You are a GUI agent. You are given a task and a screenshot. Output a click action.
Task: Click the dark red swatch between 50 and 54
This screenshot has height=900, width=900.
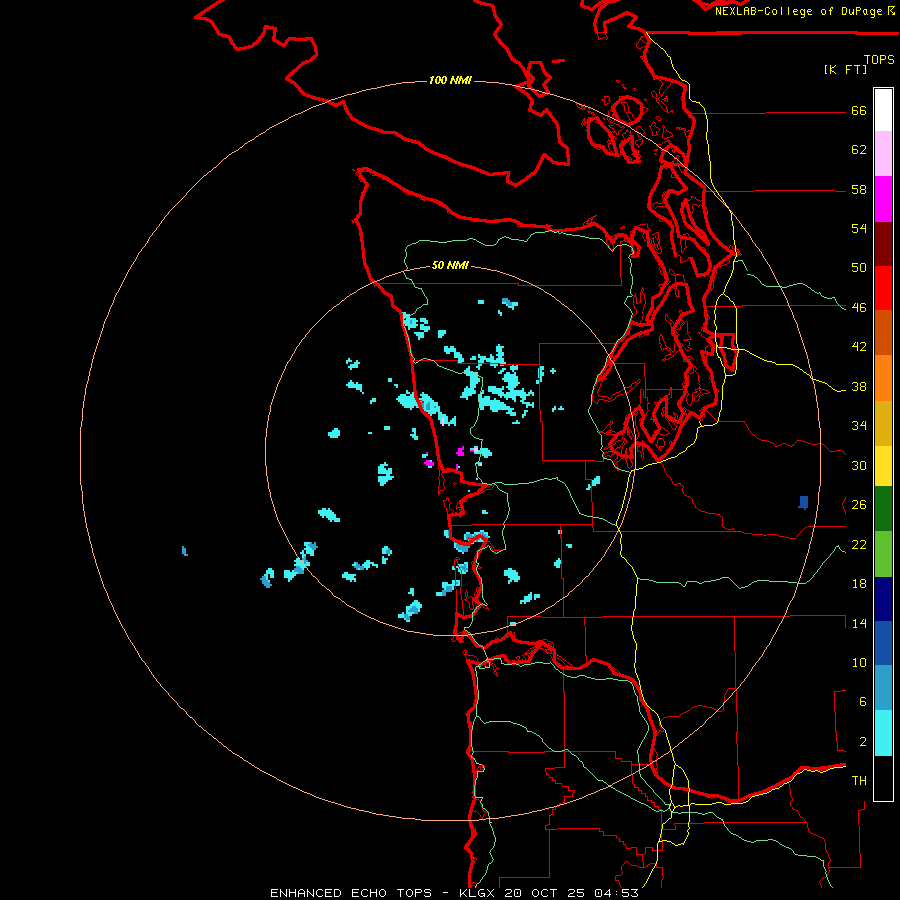[883, 244]
